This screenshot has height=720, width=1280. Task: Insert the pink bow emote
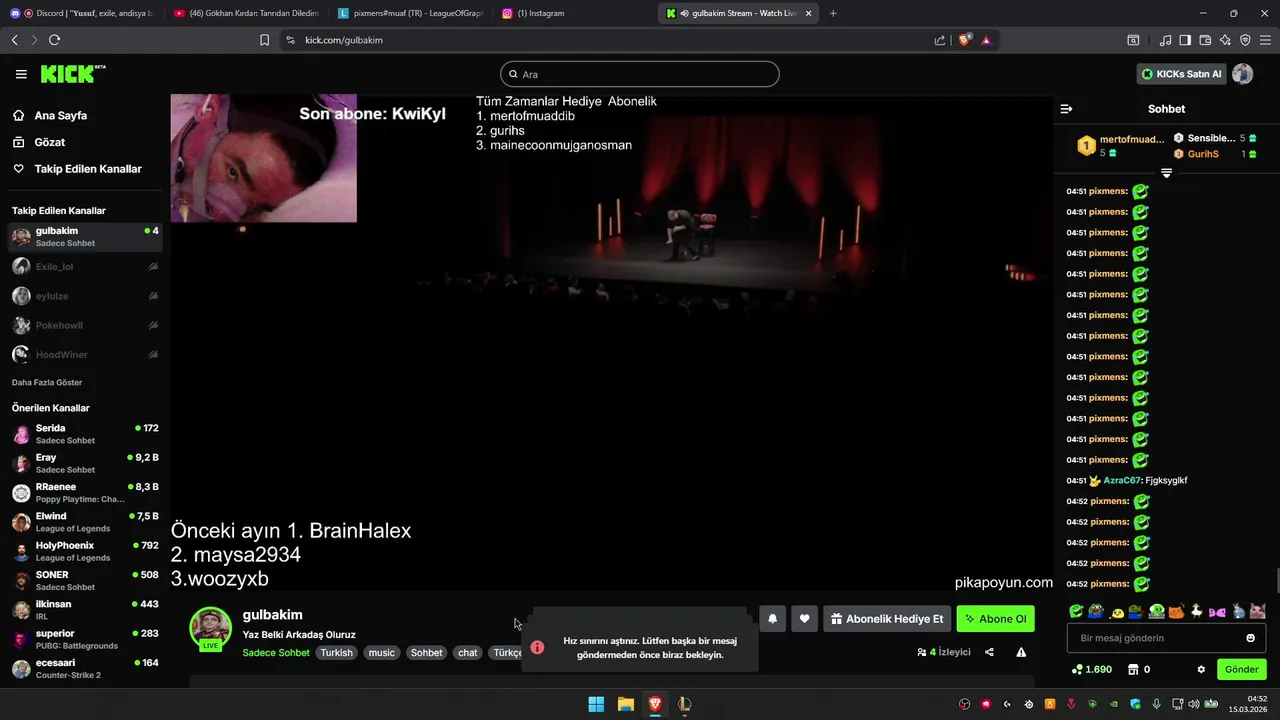coord(1217,611)
